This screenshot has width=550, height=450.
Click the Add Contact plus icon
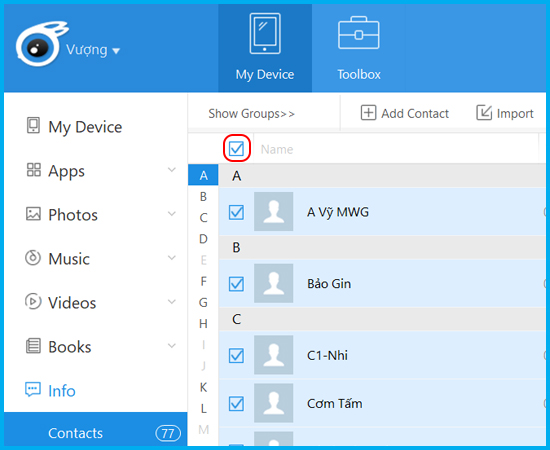[x=369, y=113]
